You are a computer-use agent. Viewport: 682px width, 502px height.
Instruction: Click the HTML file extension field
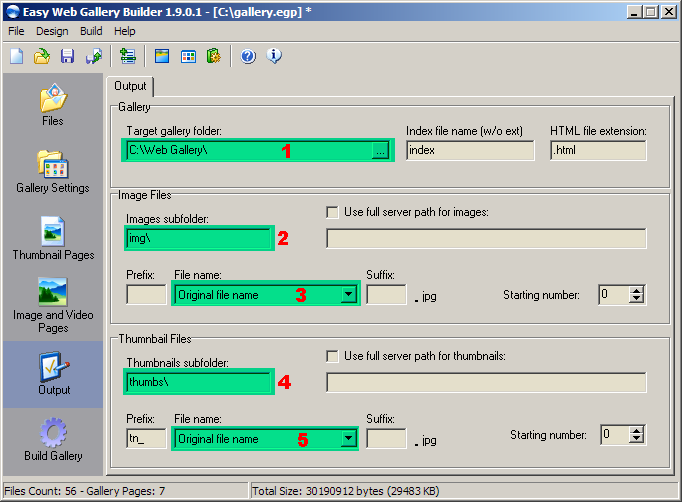coord(598,151)
